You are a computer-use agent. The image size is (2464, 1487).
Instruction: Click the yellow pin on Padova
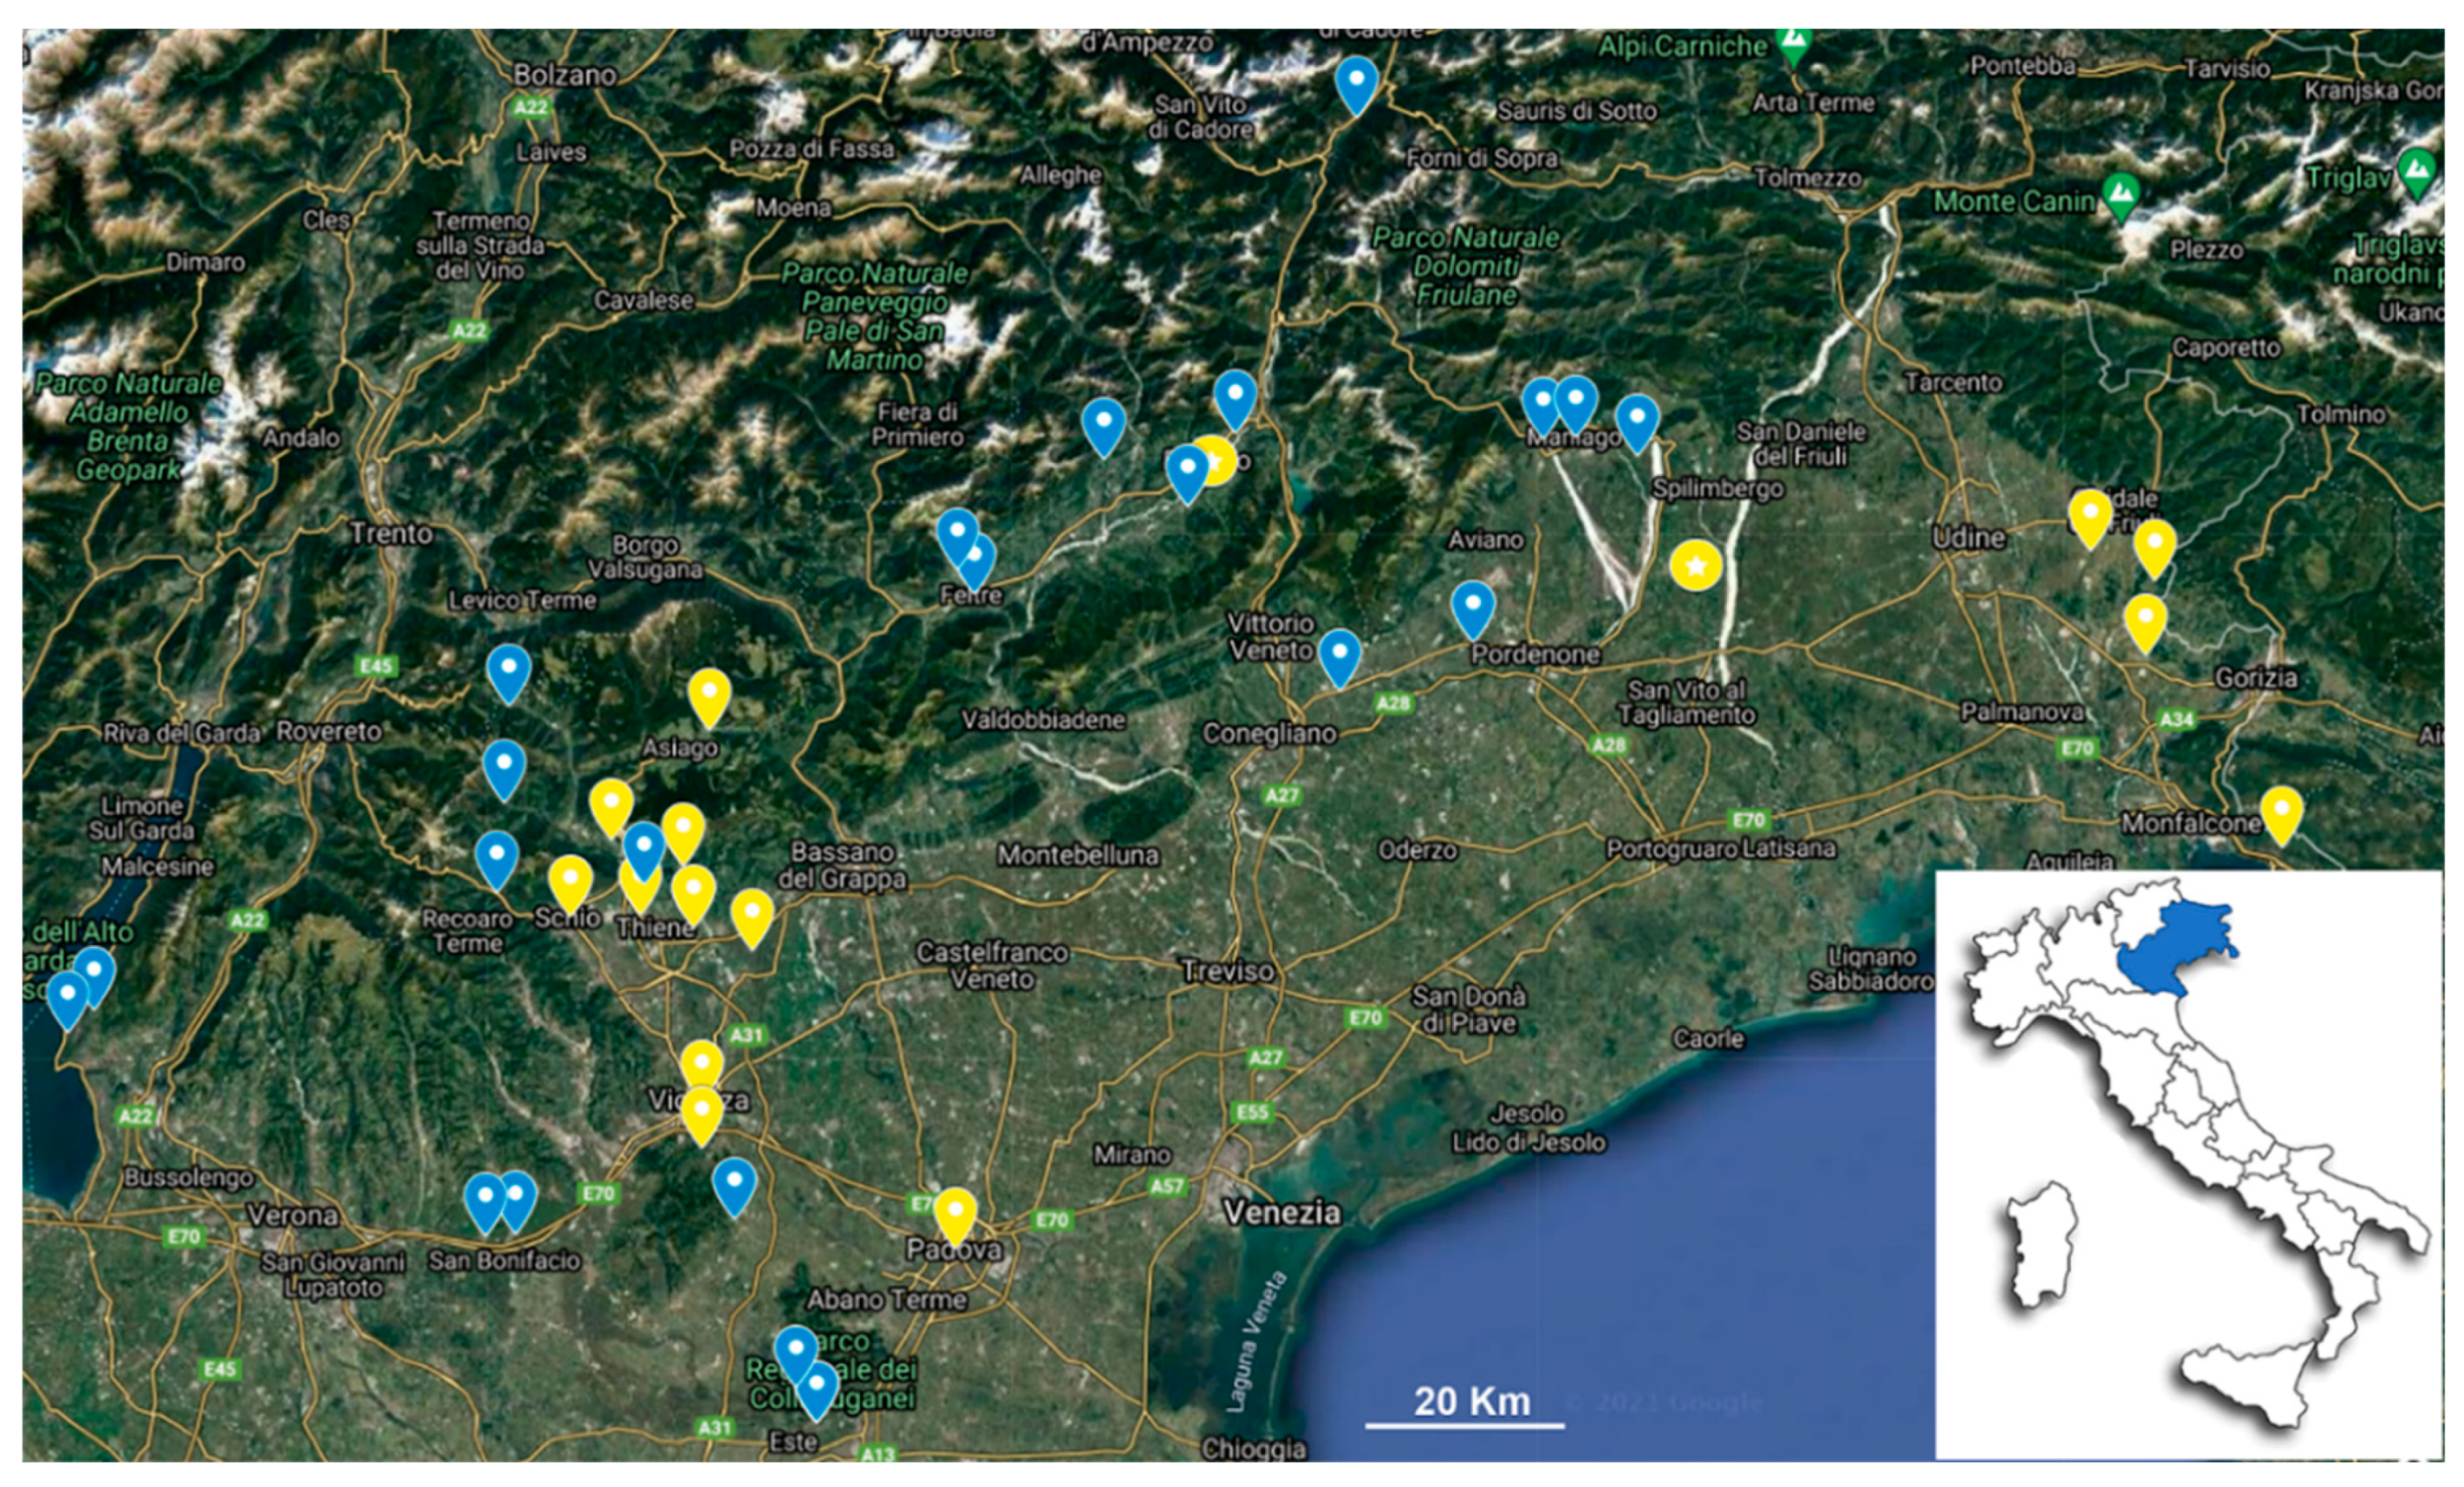[955, 1212]
